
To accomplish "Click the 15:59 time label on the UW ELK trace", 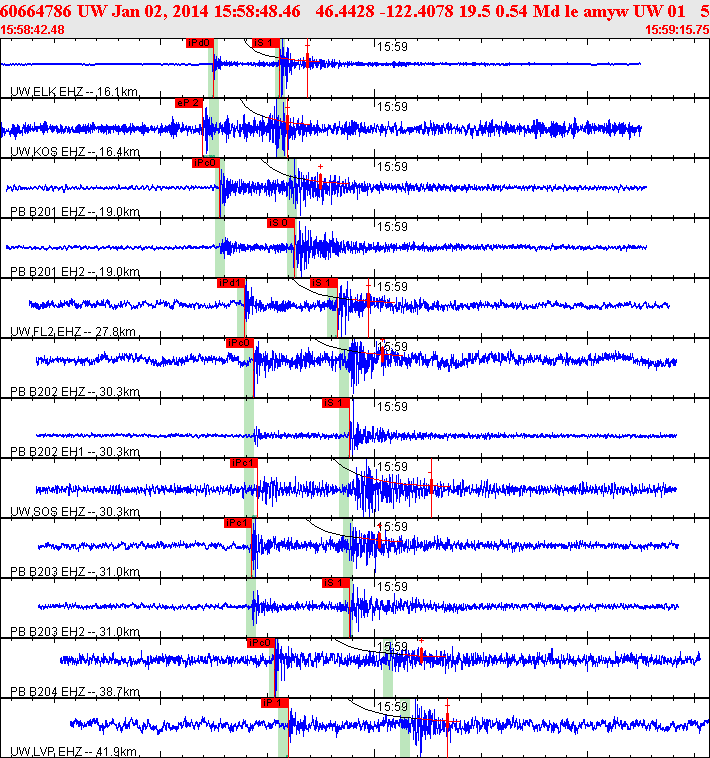I will (392, 47).
